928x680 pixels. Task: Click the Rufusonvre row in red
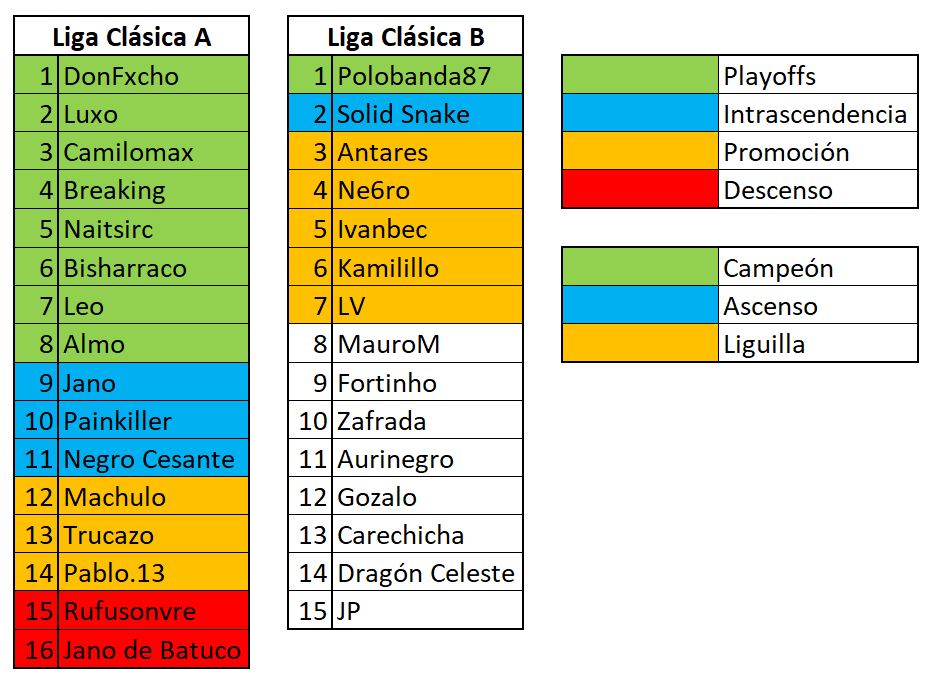click(131, 611)
